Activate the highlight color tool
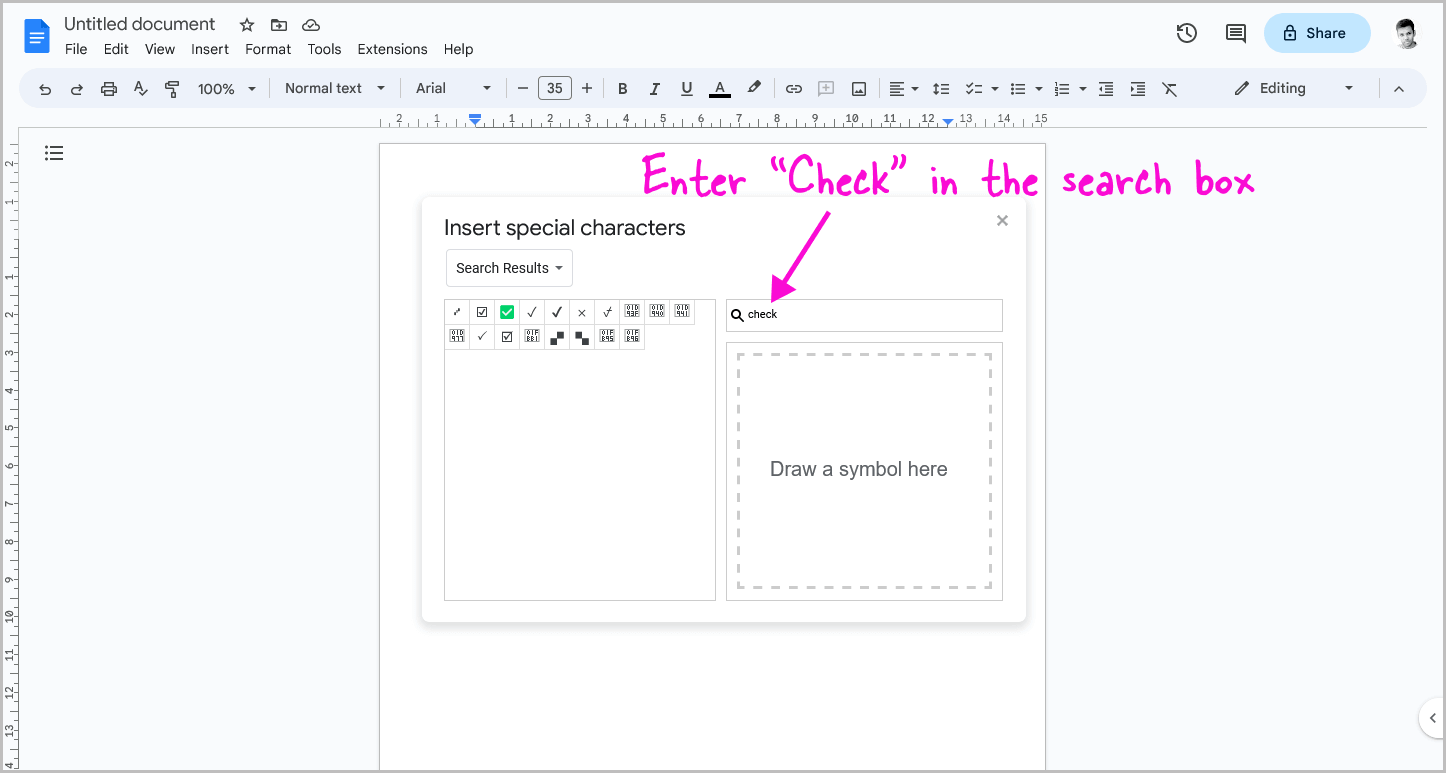This screenshot has width=1446, height=773. click(x=754, y=88)
